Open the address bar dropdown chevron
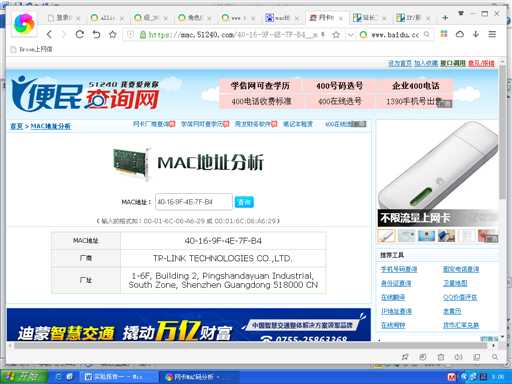The image size is (512, 384). click(x=350, y=35)
